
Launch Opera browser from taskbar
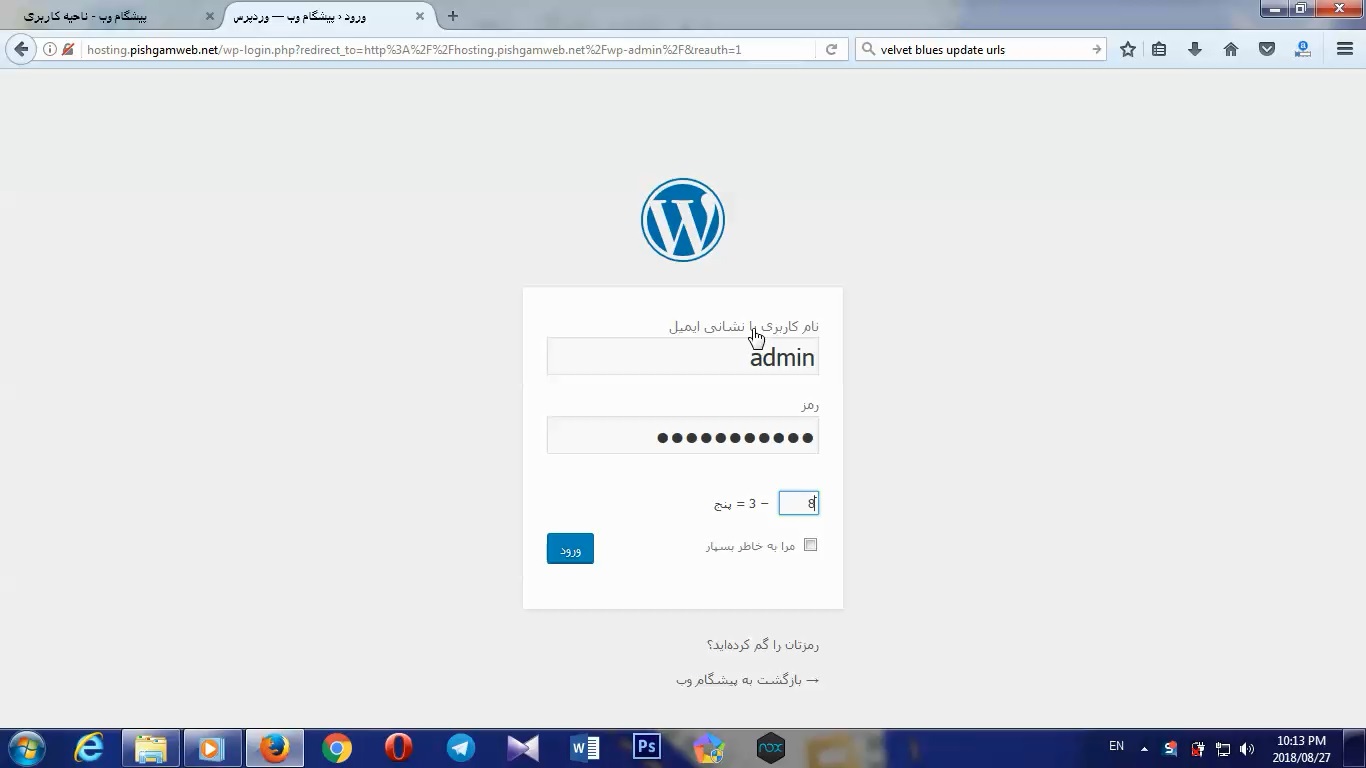(399, 748)
